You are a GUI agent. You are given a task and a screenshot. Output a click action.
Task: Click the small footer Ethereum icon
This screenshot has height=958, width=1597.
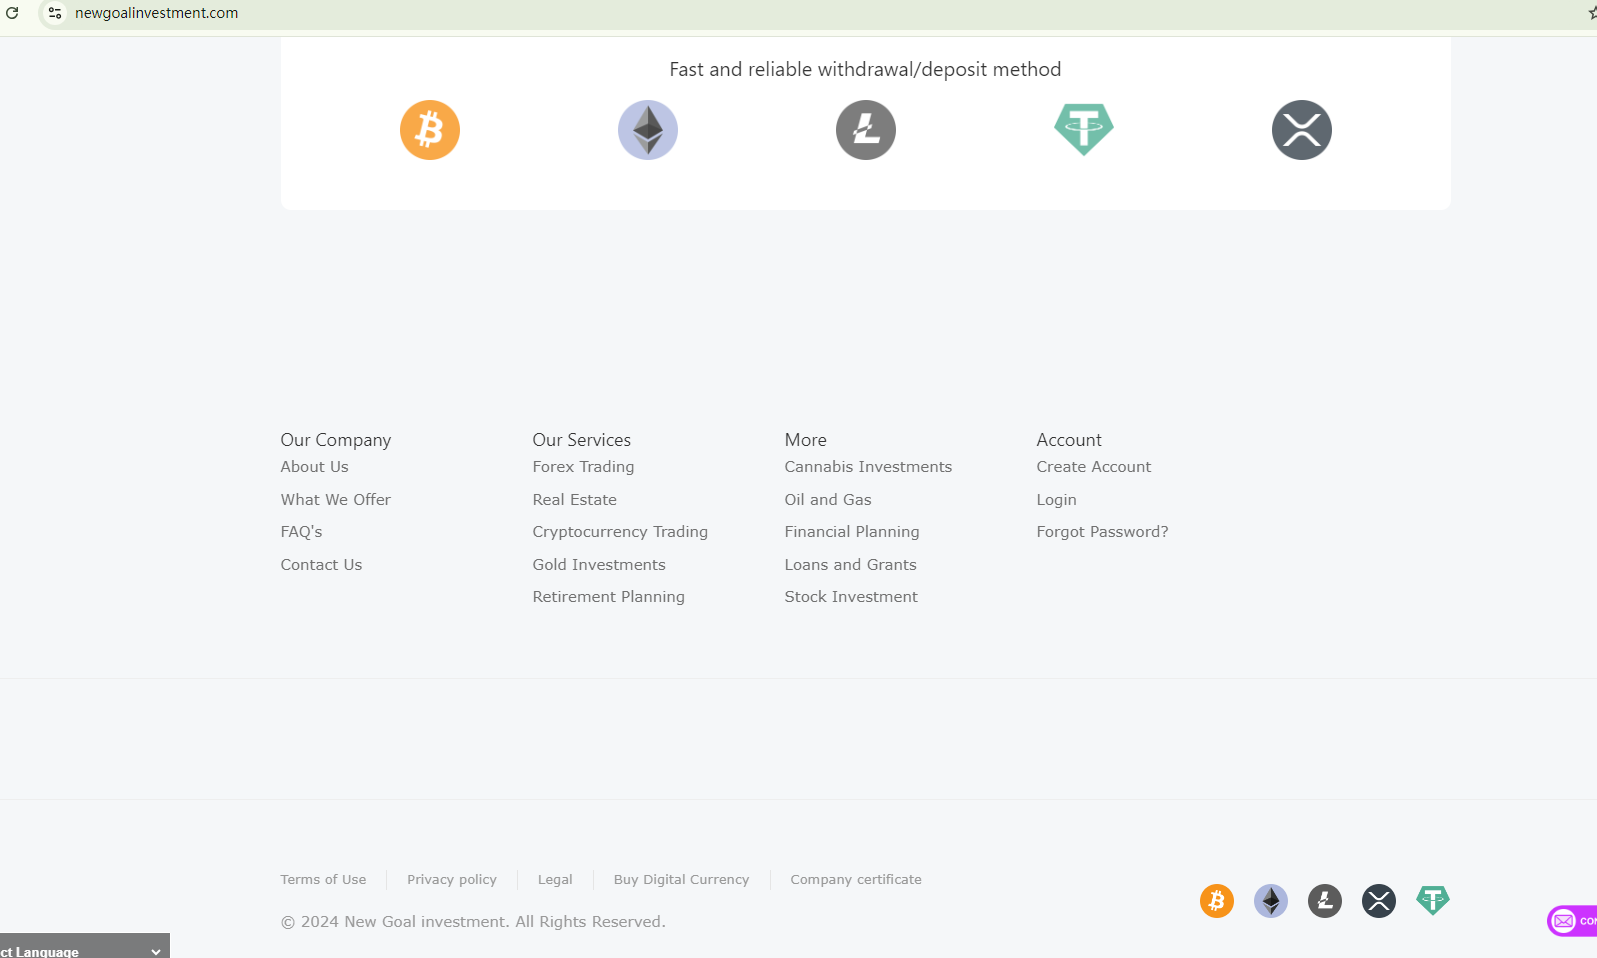pyautogui.click(x=1271, y=901)
